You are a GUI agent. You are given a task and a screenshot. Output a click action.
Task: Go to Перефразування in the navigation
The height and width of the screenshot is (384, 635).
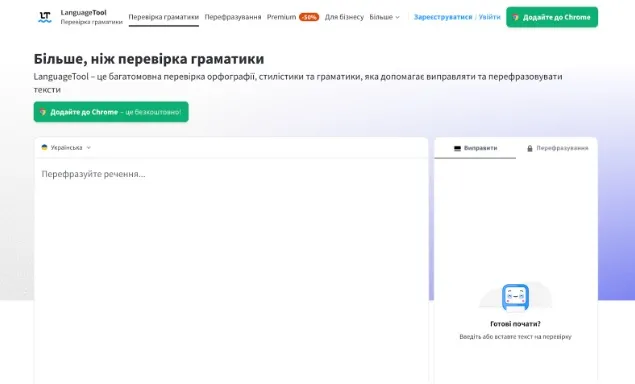coord(233,17)
